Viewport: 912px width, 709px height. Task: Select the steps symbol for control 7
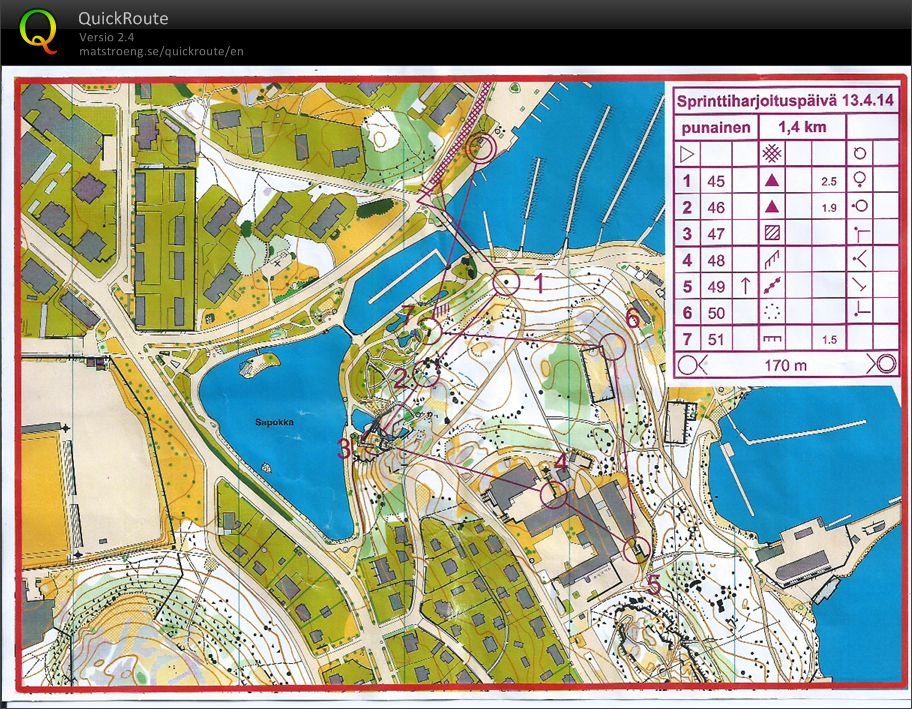click(771, 338)
